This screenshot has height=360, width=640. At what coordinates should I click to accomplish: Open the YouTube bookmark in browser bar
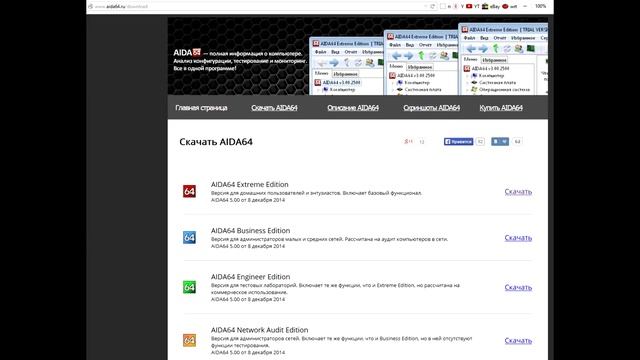coord(472,6)
